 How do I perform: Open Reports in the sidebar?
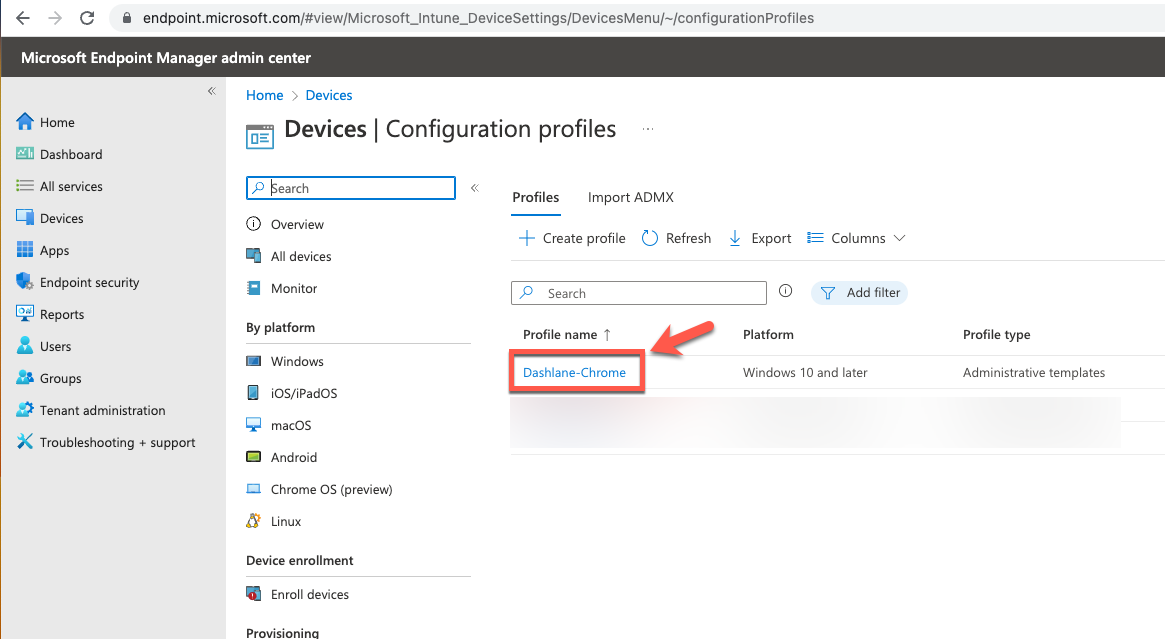pos(62,314)
